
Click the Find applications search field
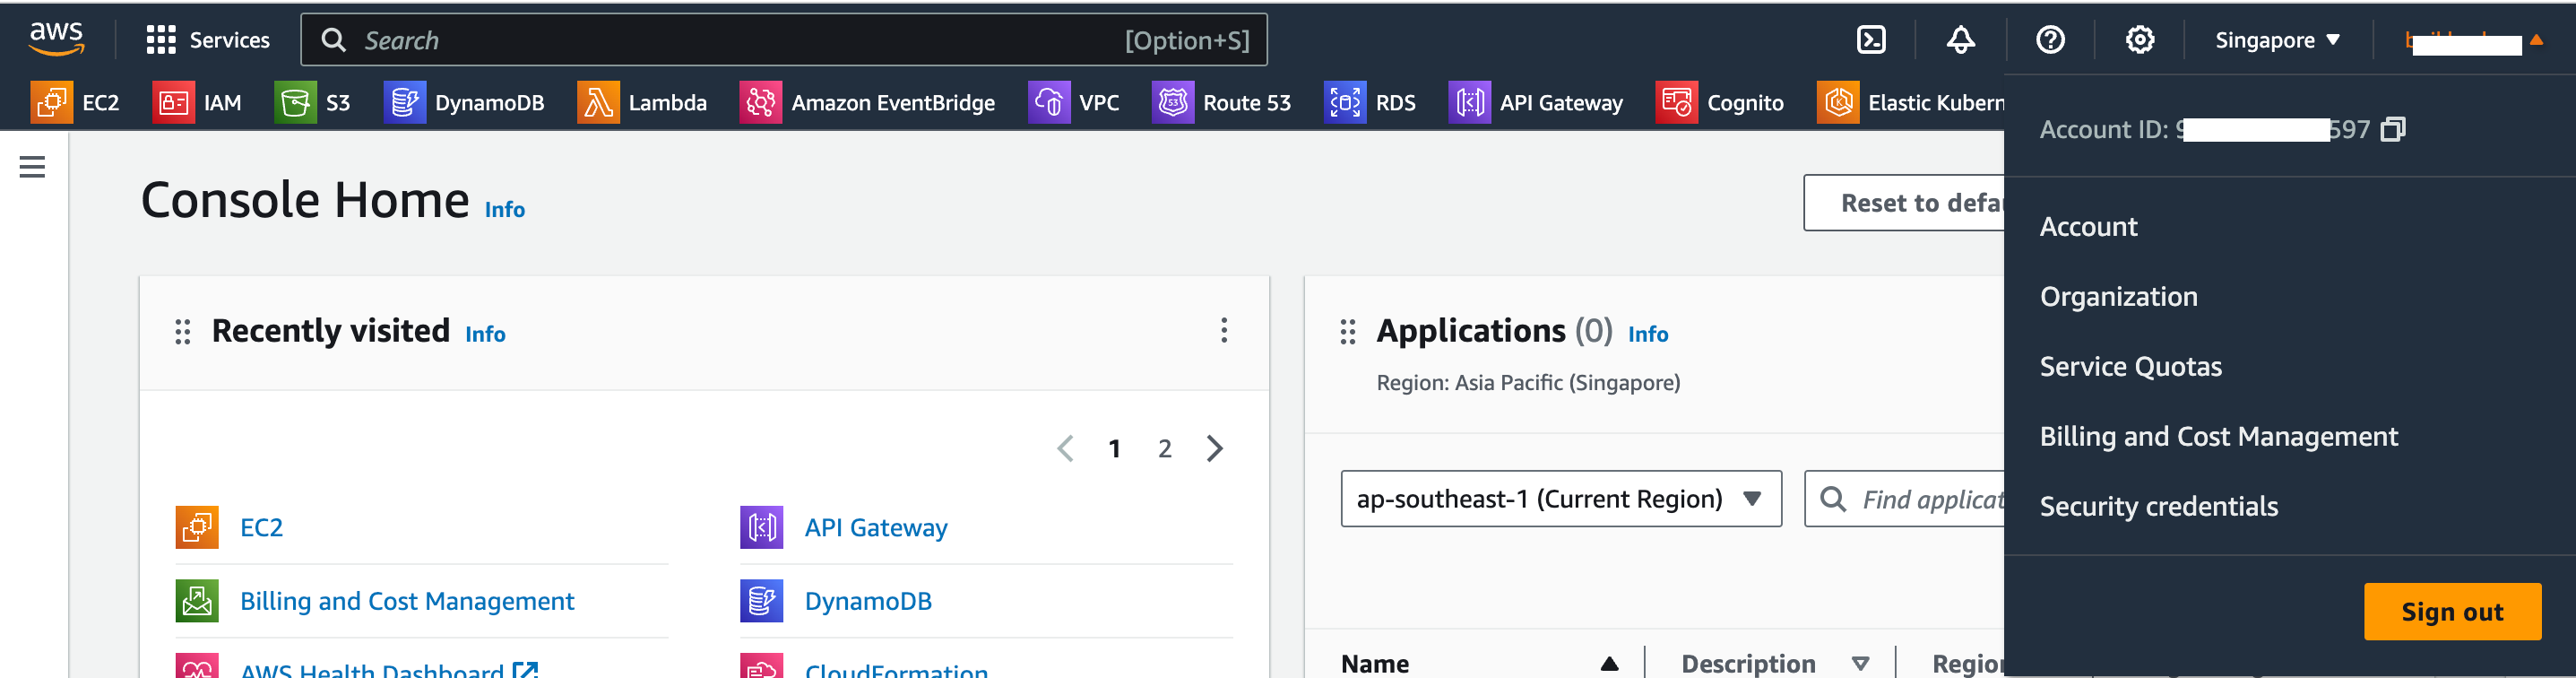pos(1905,499)
